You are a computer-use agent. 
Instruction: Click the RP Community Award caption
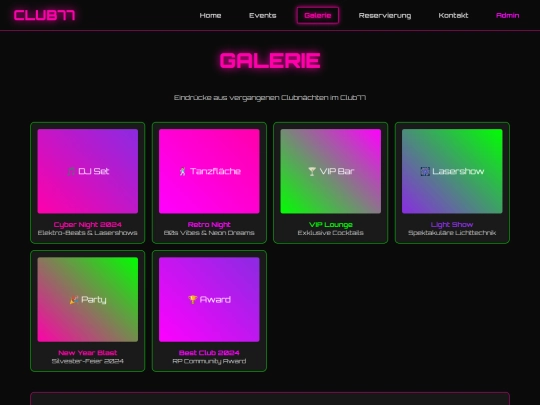point(209,361)
